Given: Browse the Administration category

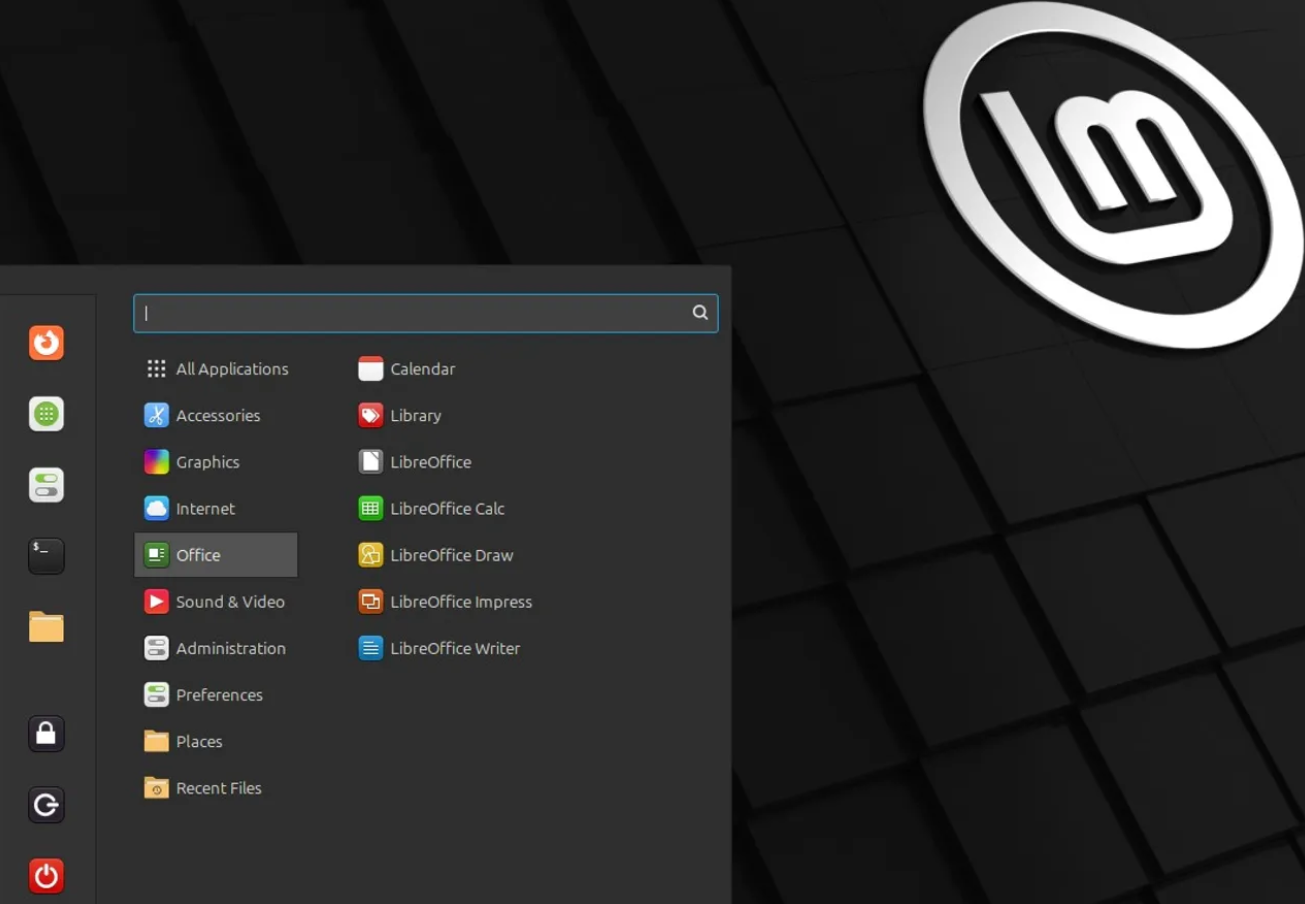Looking at the screenshot, I should (x=216, y=648).
